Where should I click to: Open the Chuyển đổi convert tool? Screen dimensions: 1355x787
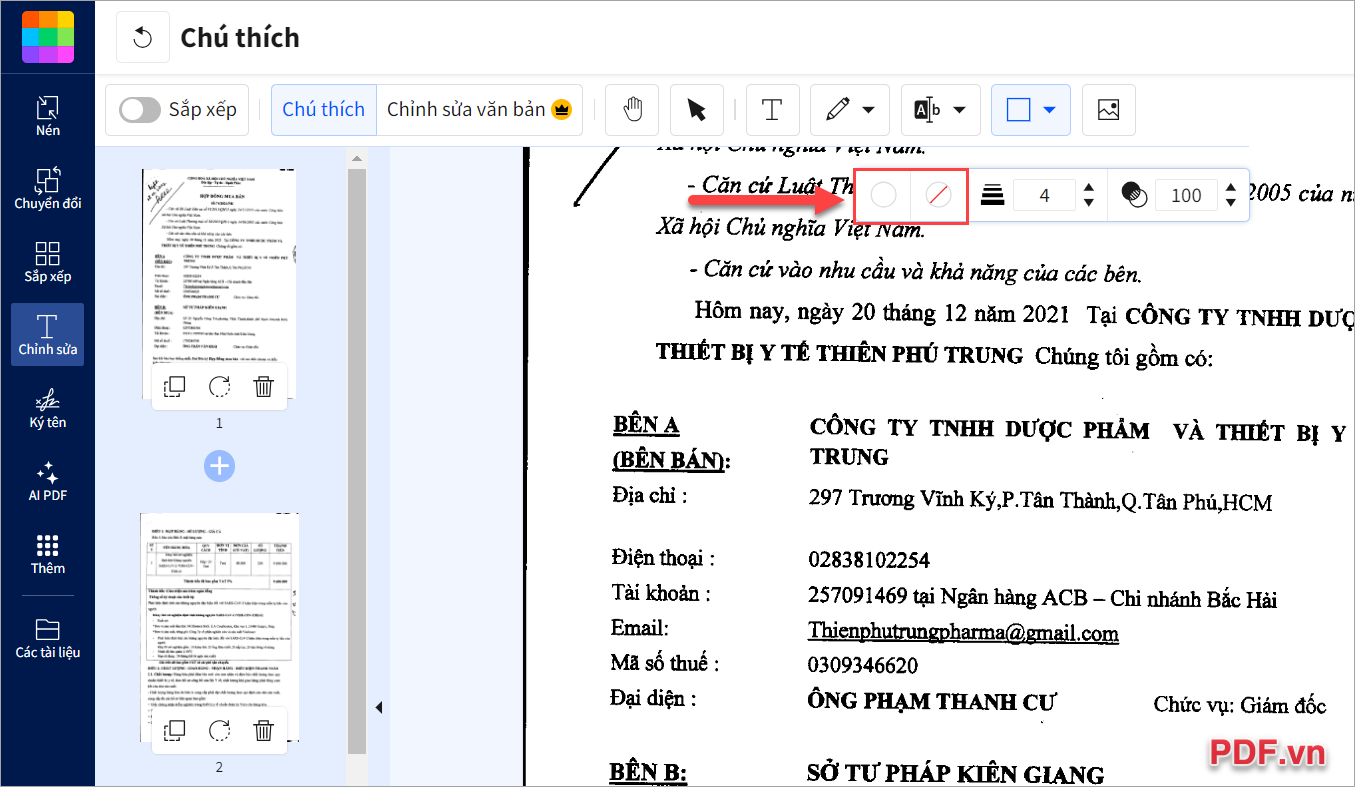coord(47,189)
